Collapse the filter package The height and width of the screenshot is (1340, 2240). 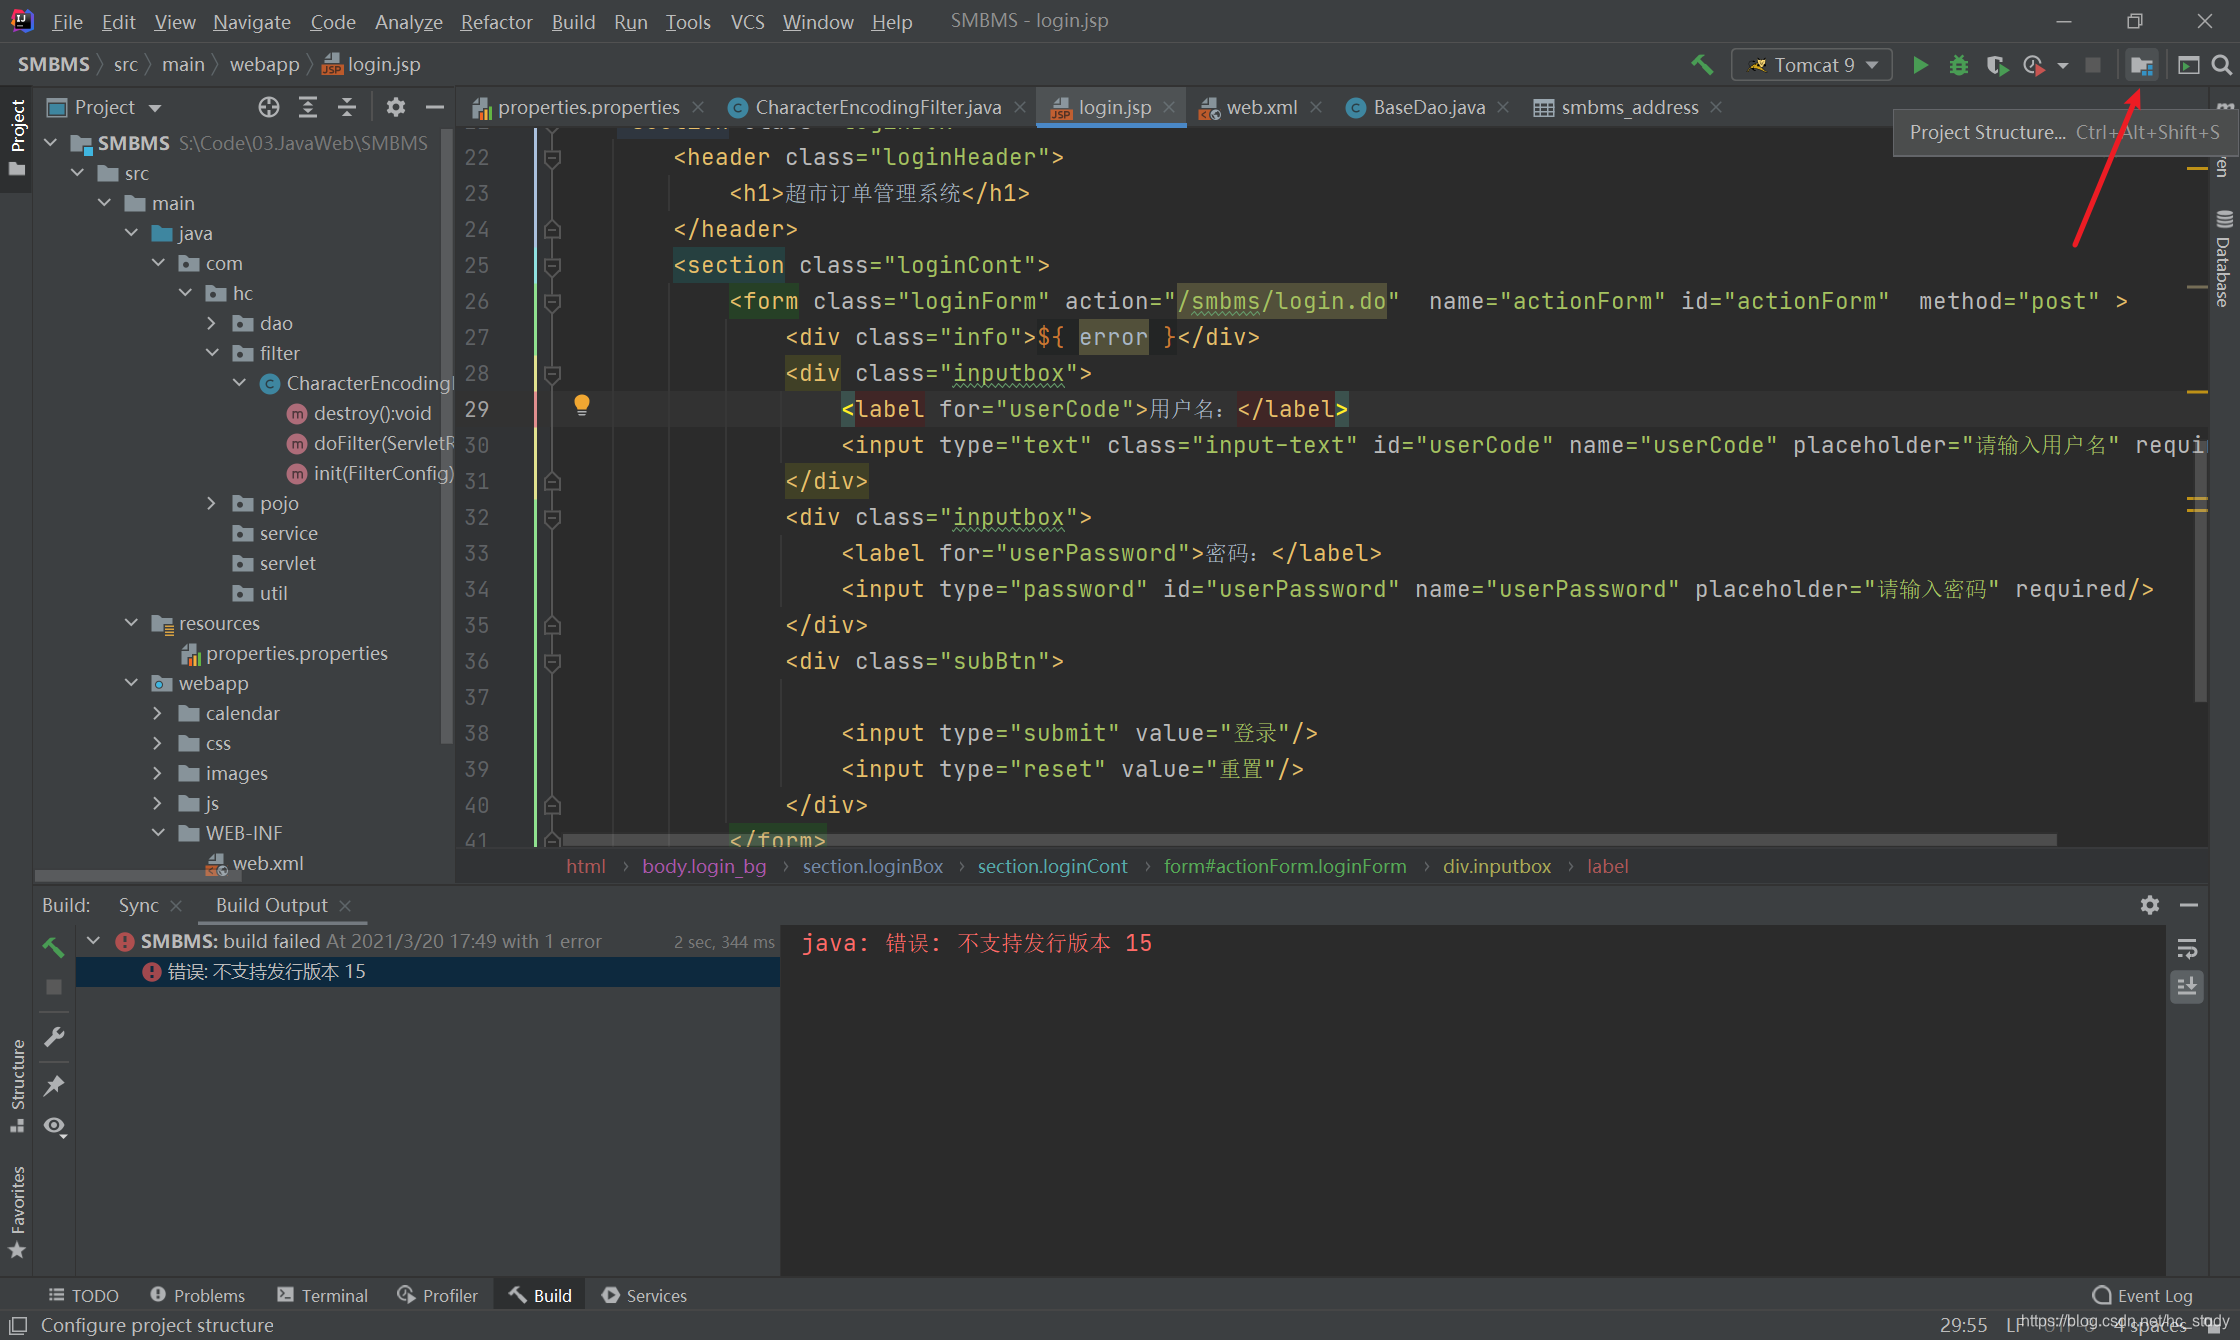[x=212, y=353]
